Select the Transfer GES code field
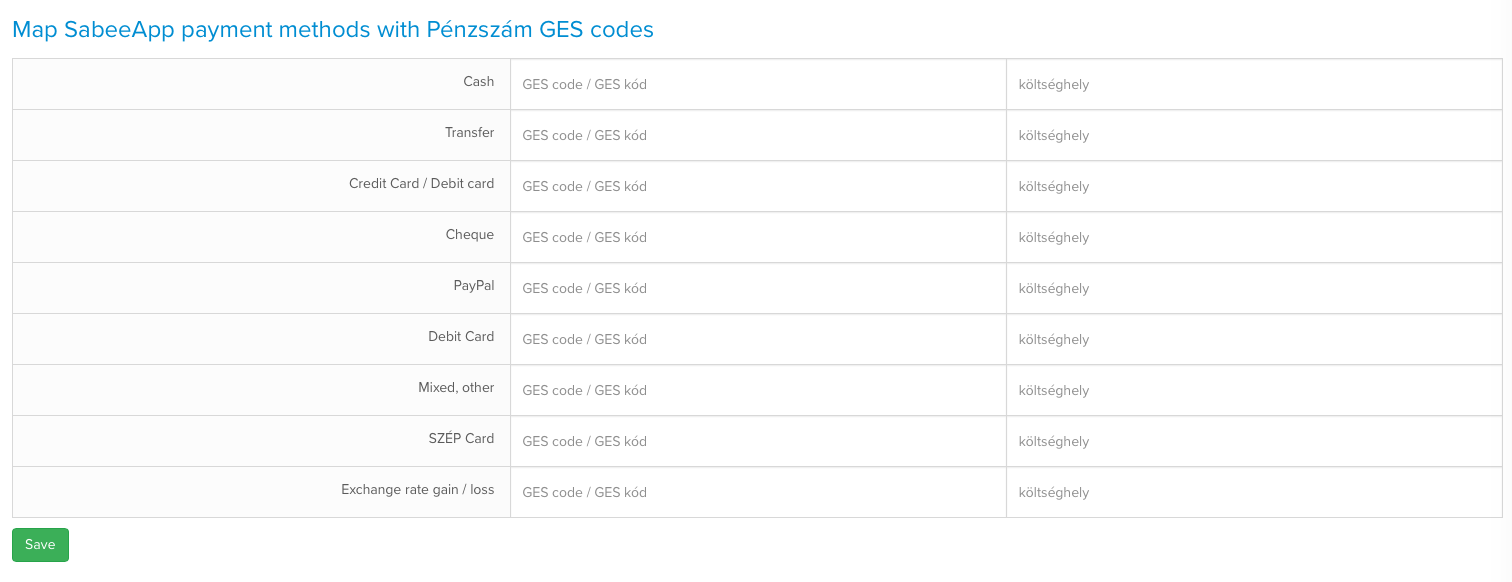This screenshot has height=582, width=1512. [x=758, y=136]
